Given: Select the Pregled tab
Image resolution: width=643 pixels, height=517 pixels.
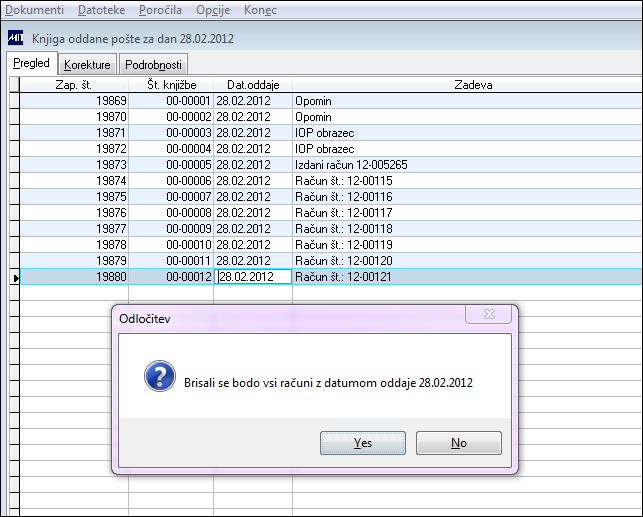Looking at the screenshot, I should tap(32, 63).
